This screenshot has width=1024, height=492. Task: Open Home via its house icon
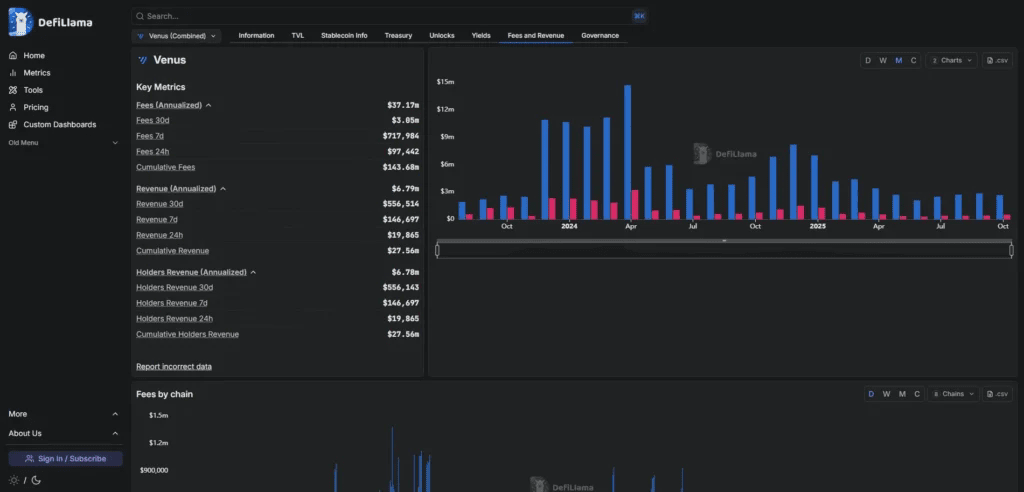tap(13, 56)
